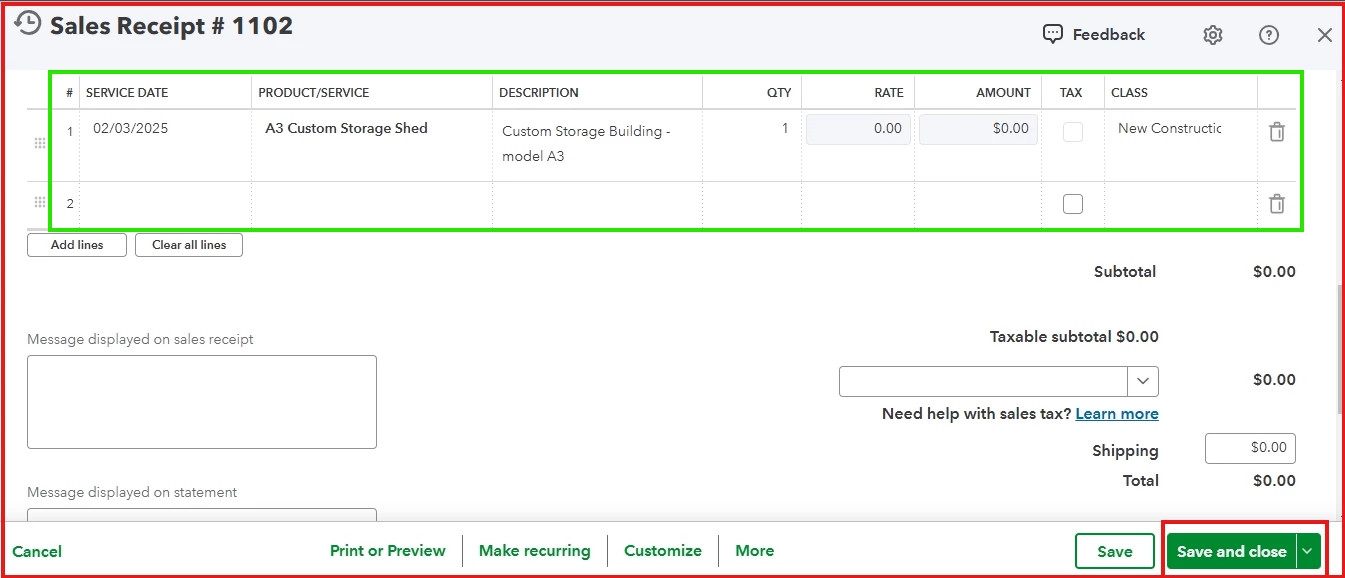This screenshot has width=1345, height=578.
Task: Grab the drag handle of row 2
Action: 40,202
